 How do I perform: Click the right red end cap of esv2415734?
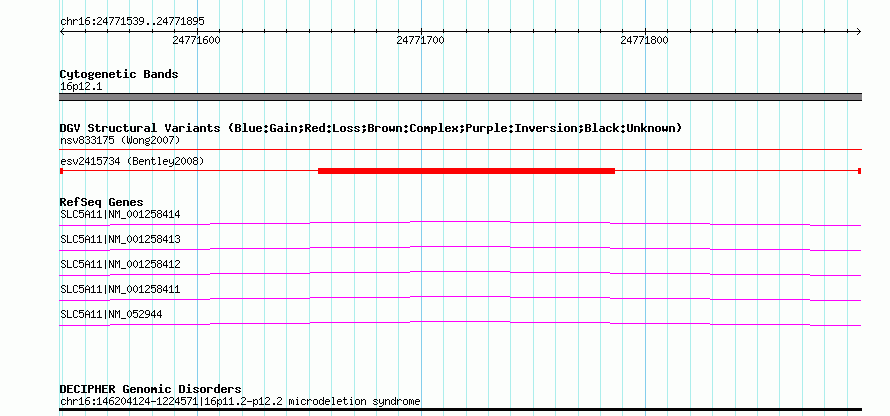(x=860, y=171)
